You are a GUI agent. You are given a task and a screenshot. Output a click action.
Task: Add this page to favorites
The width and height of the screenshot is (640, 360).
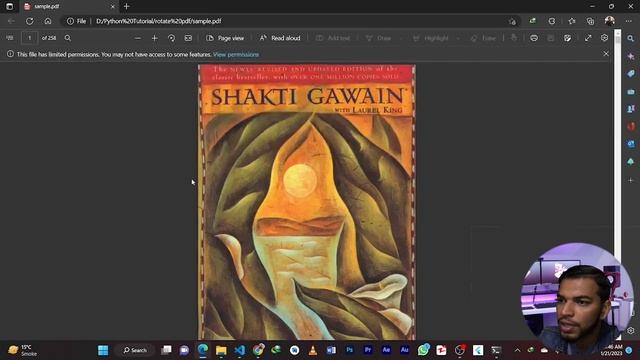coord(512,21)
